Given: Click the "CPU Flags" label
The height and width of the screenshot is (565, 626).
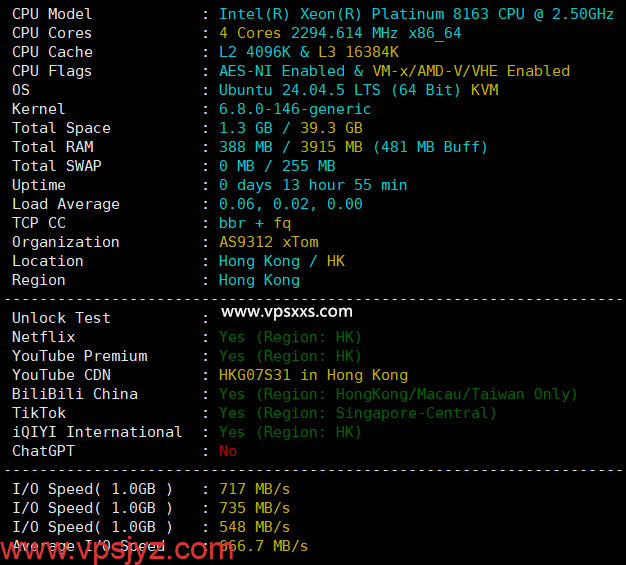Looking at the screenshot, I should (x=52, y=71).
